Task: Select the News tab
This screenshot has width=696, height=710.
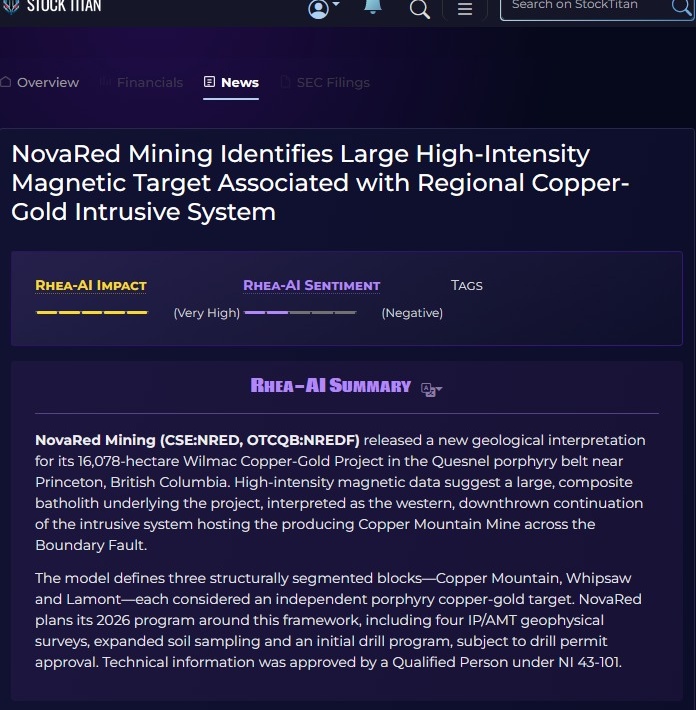Action: click(231, 82)
